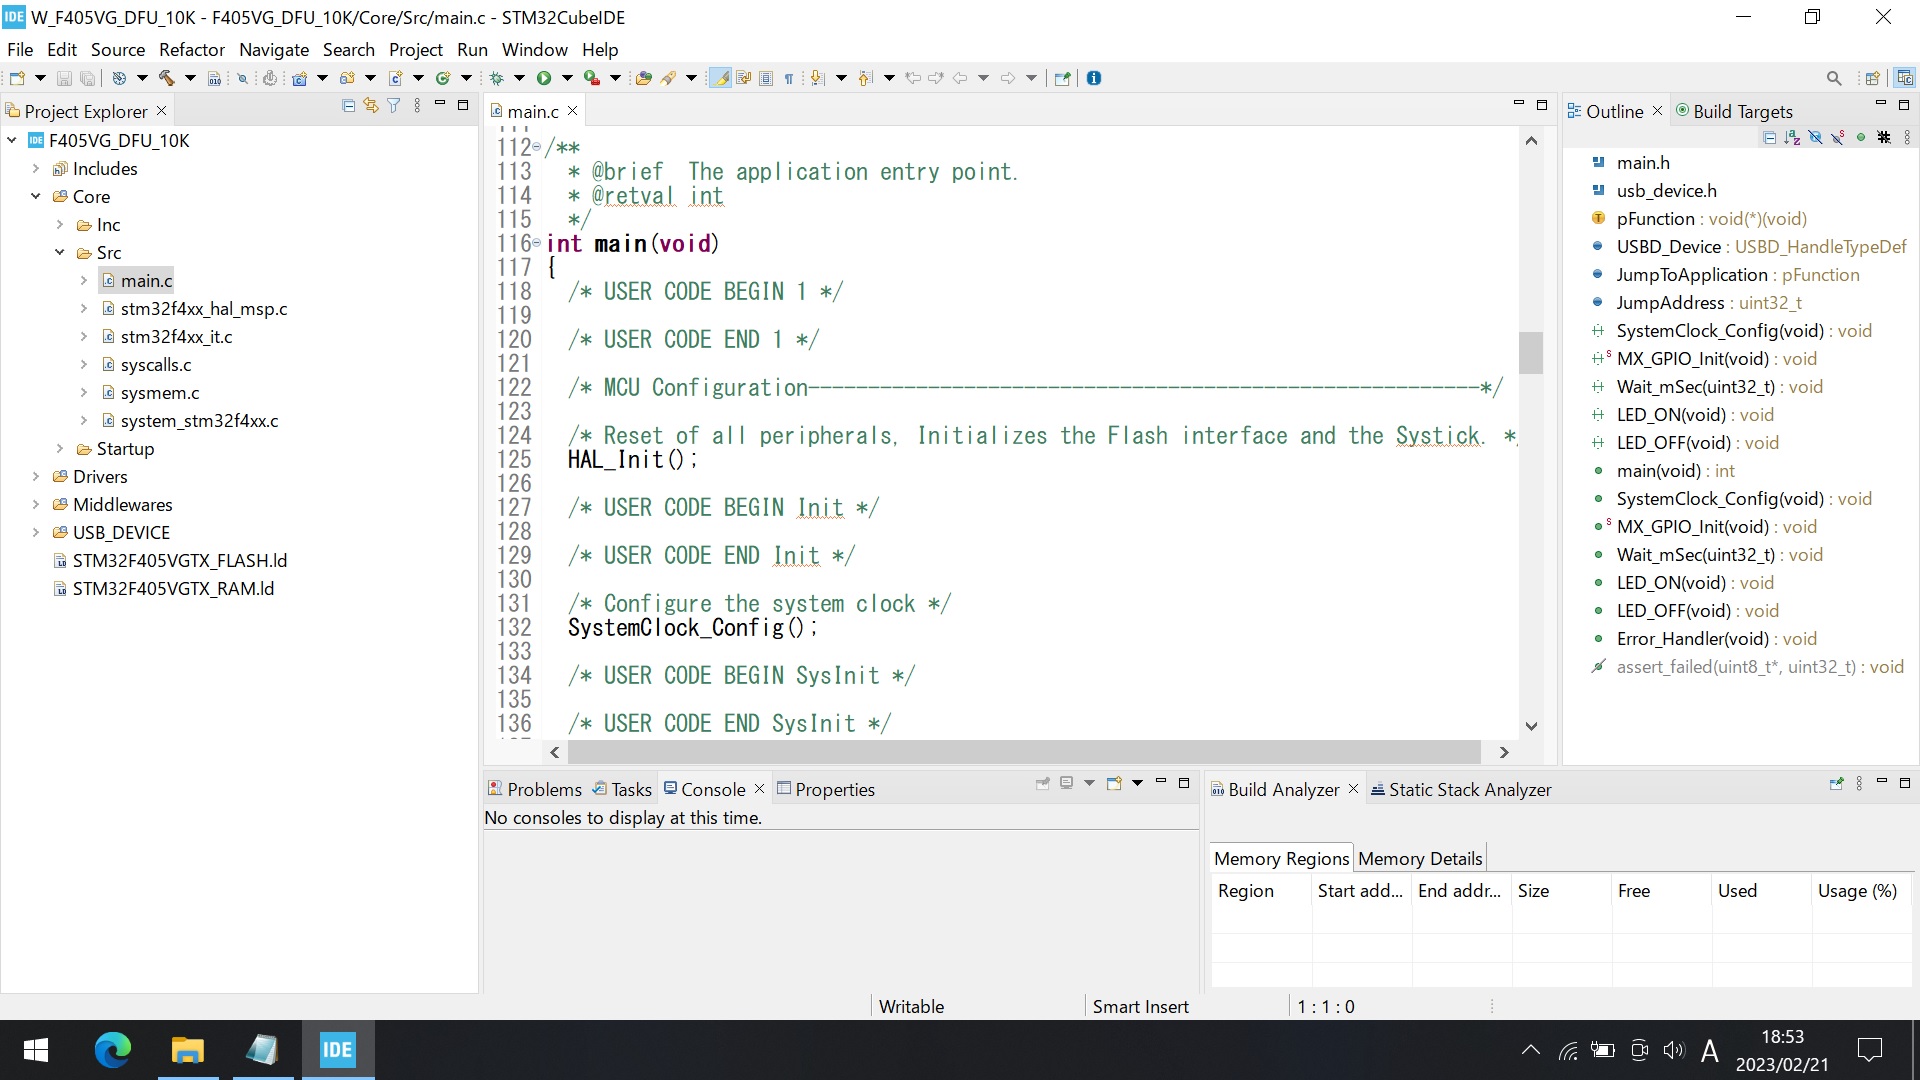Click the global Search magnifier icon

[x=1834, y=78]
